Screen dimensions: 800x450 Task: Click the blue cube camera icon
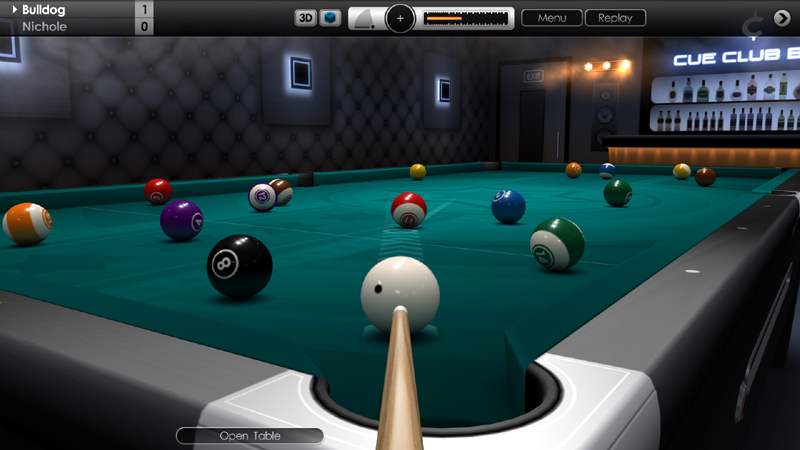[x=330, y=18]
